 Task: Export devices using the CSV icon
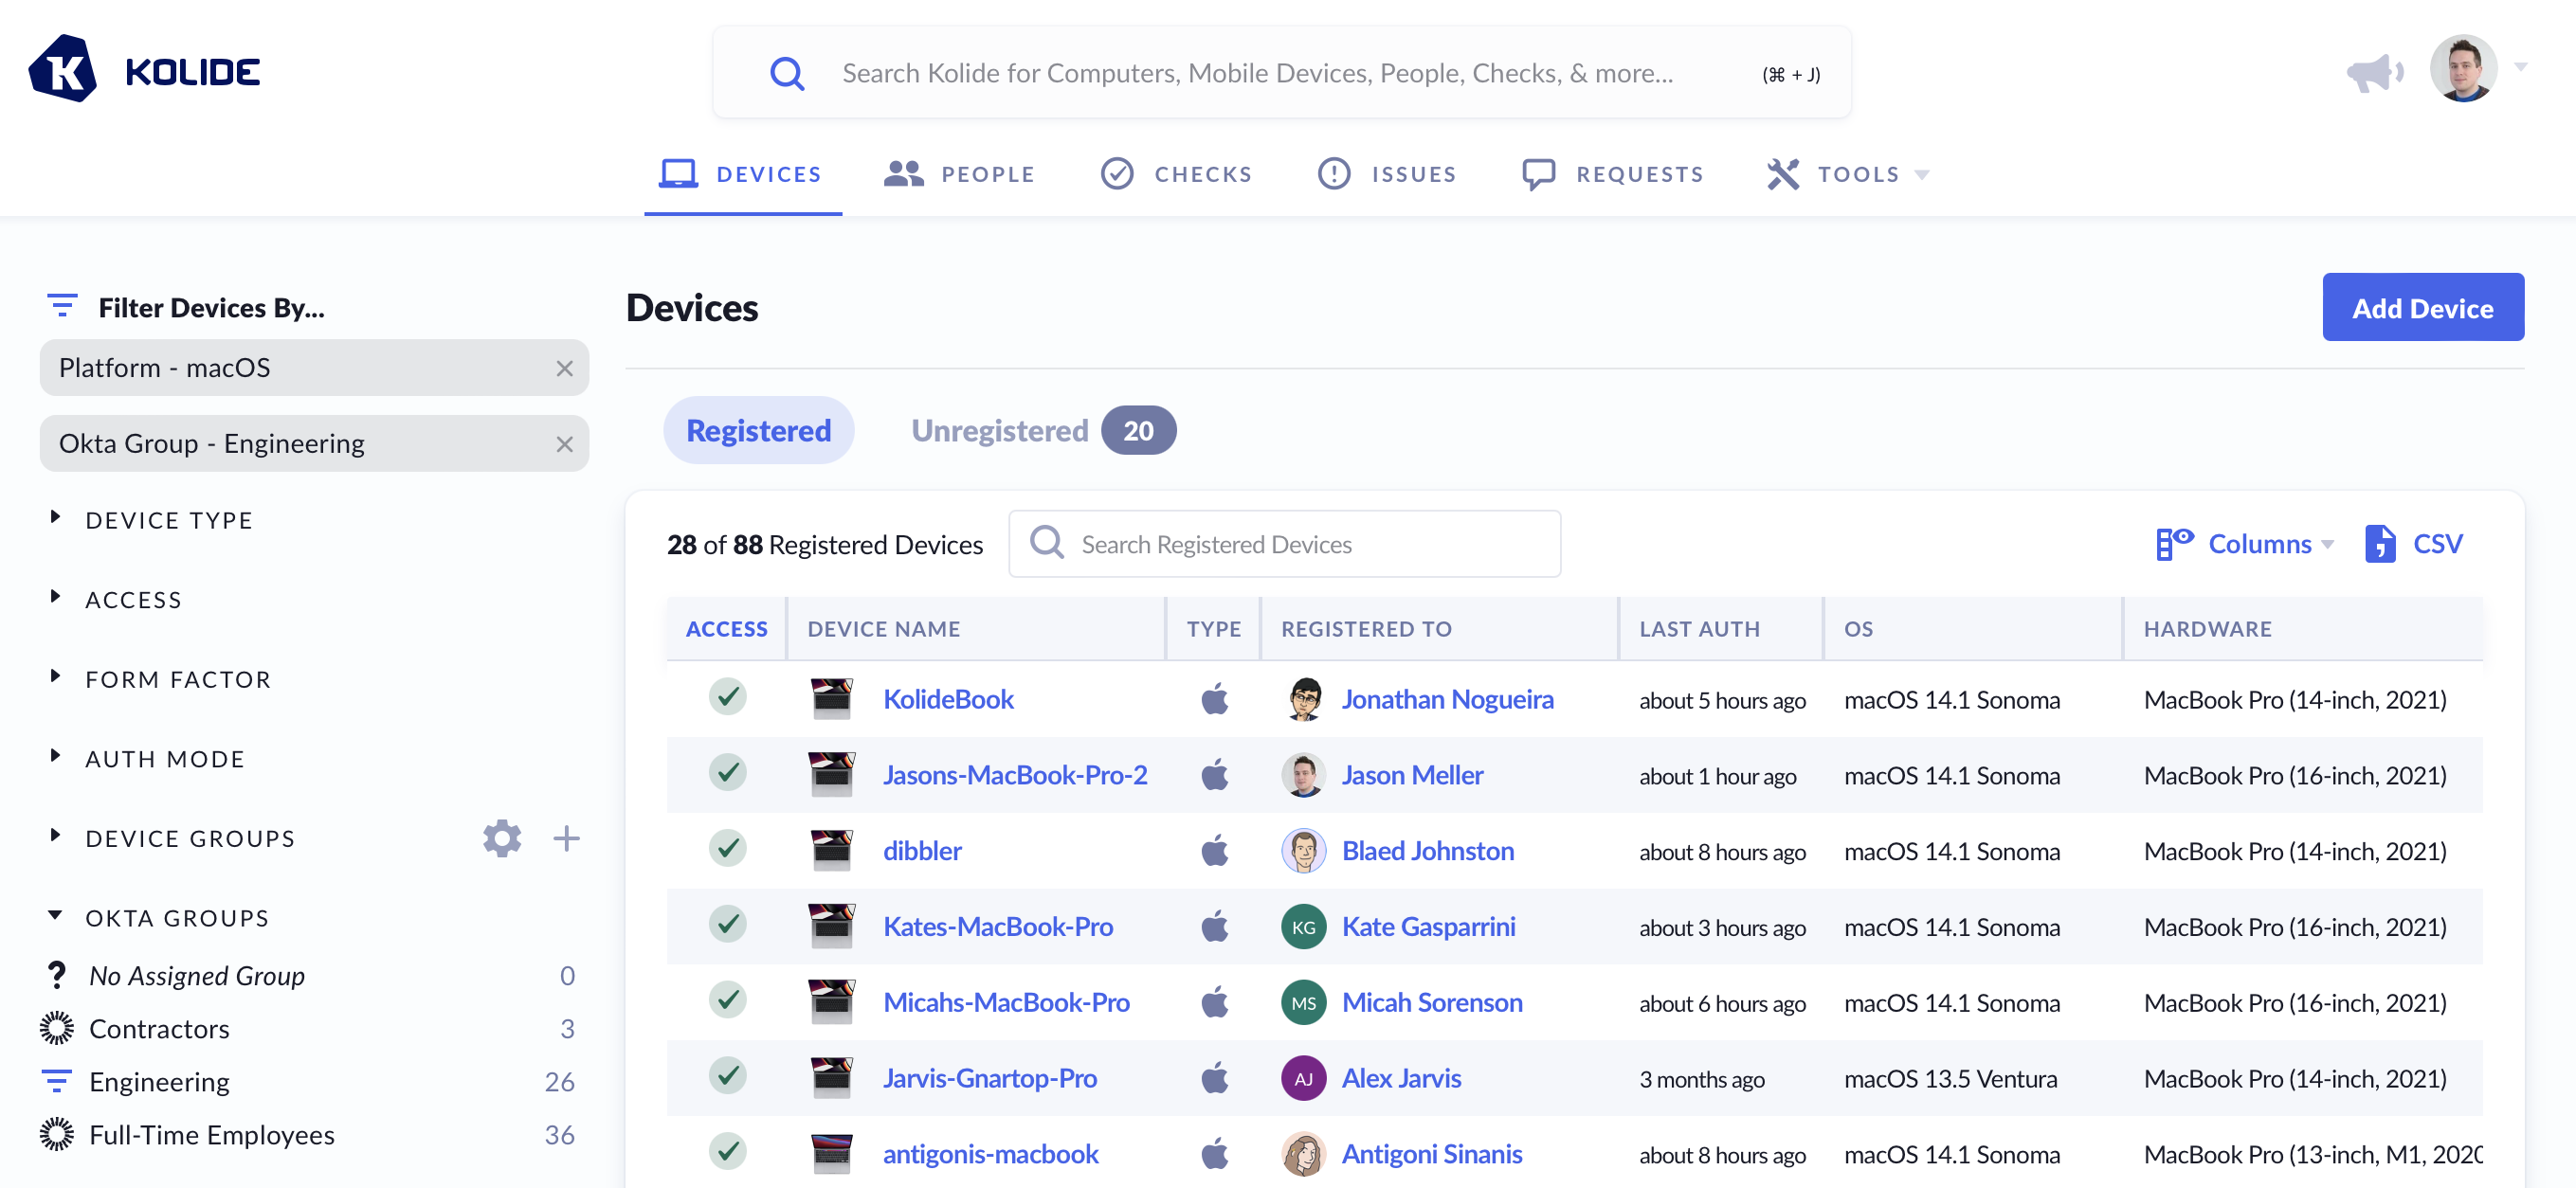pos(2380,544)
